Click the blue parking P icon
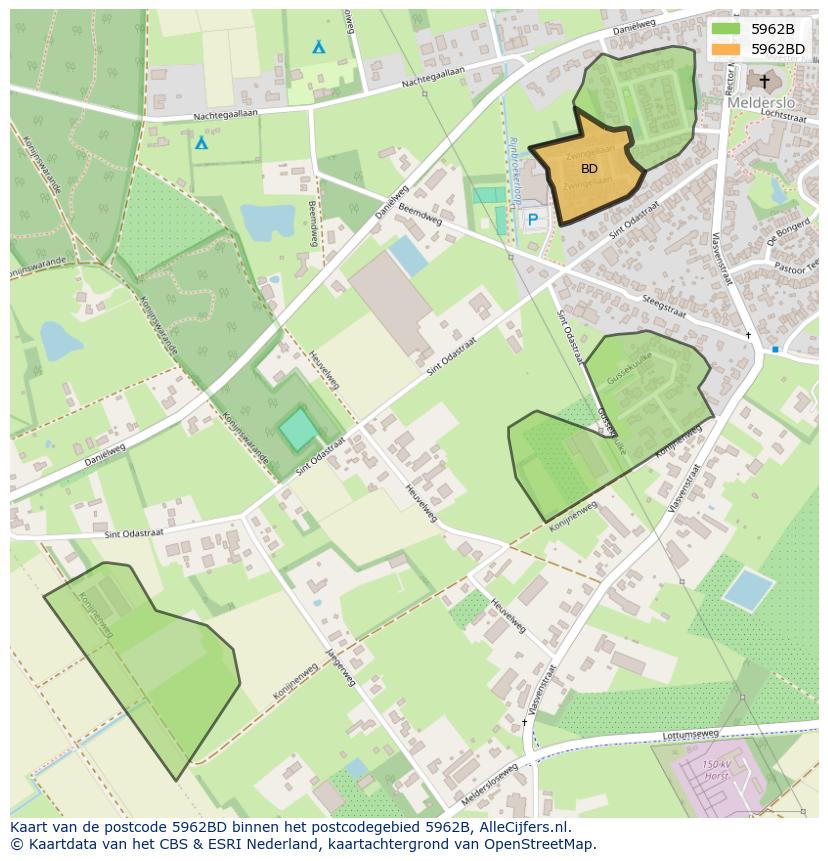The image size is (828, 861). (533, 219)
